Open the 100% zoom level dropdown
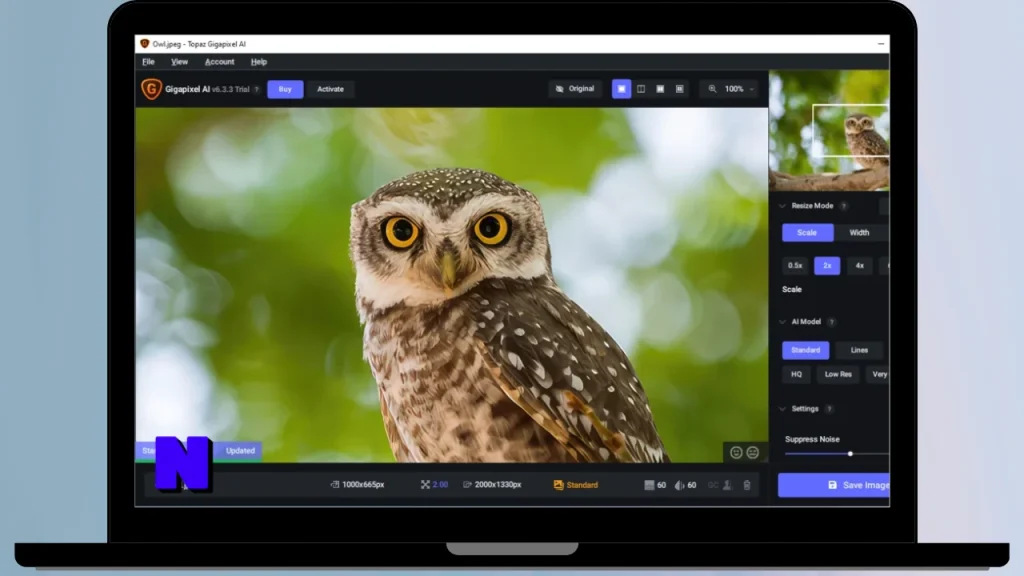 point(739,89)
